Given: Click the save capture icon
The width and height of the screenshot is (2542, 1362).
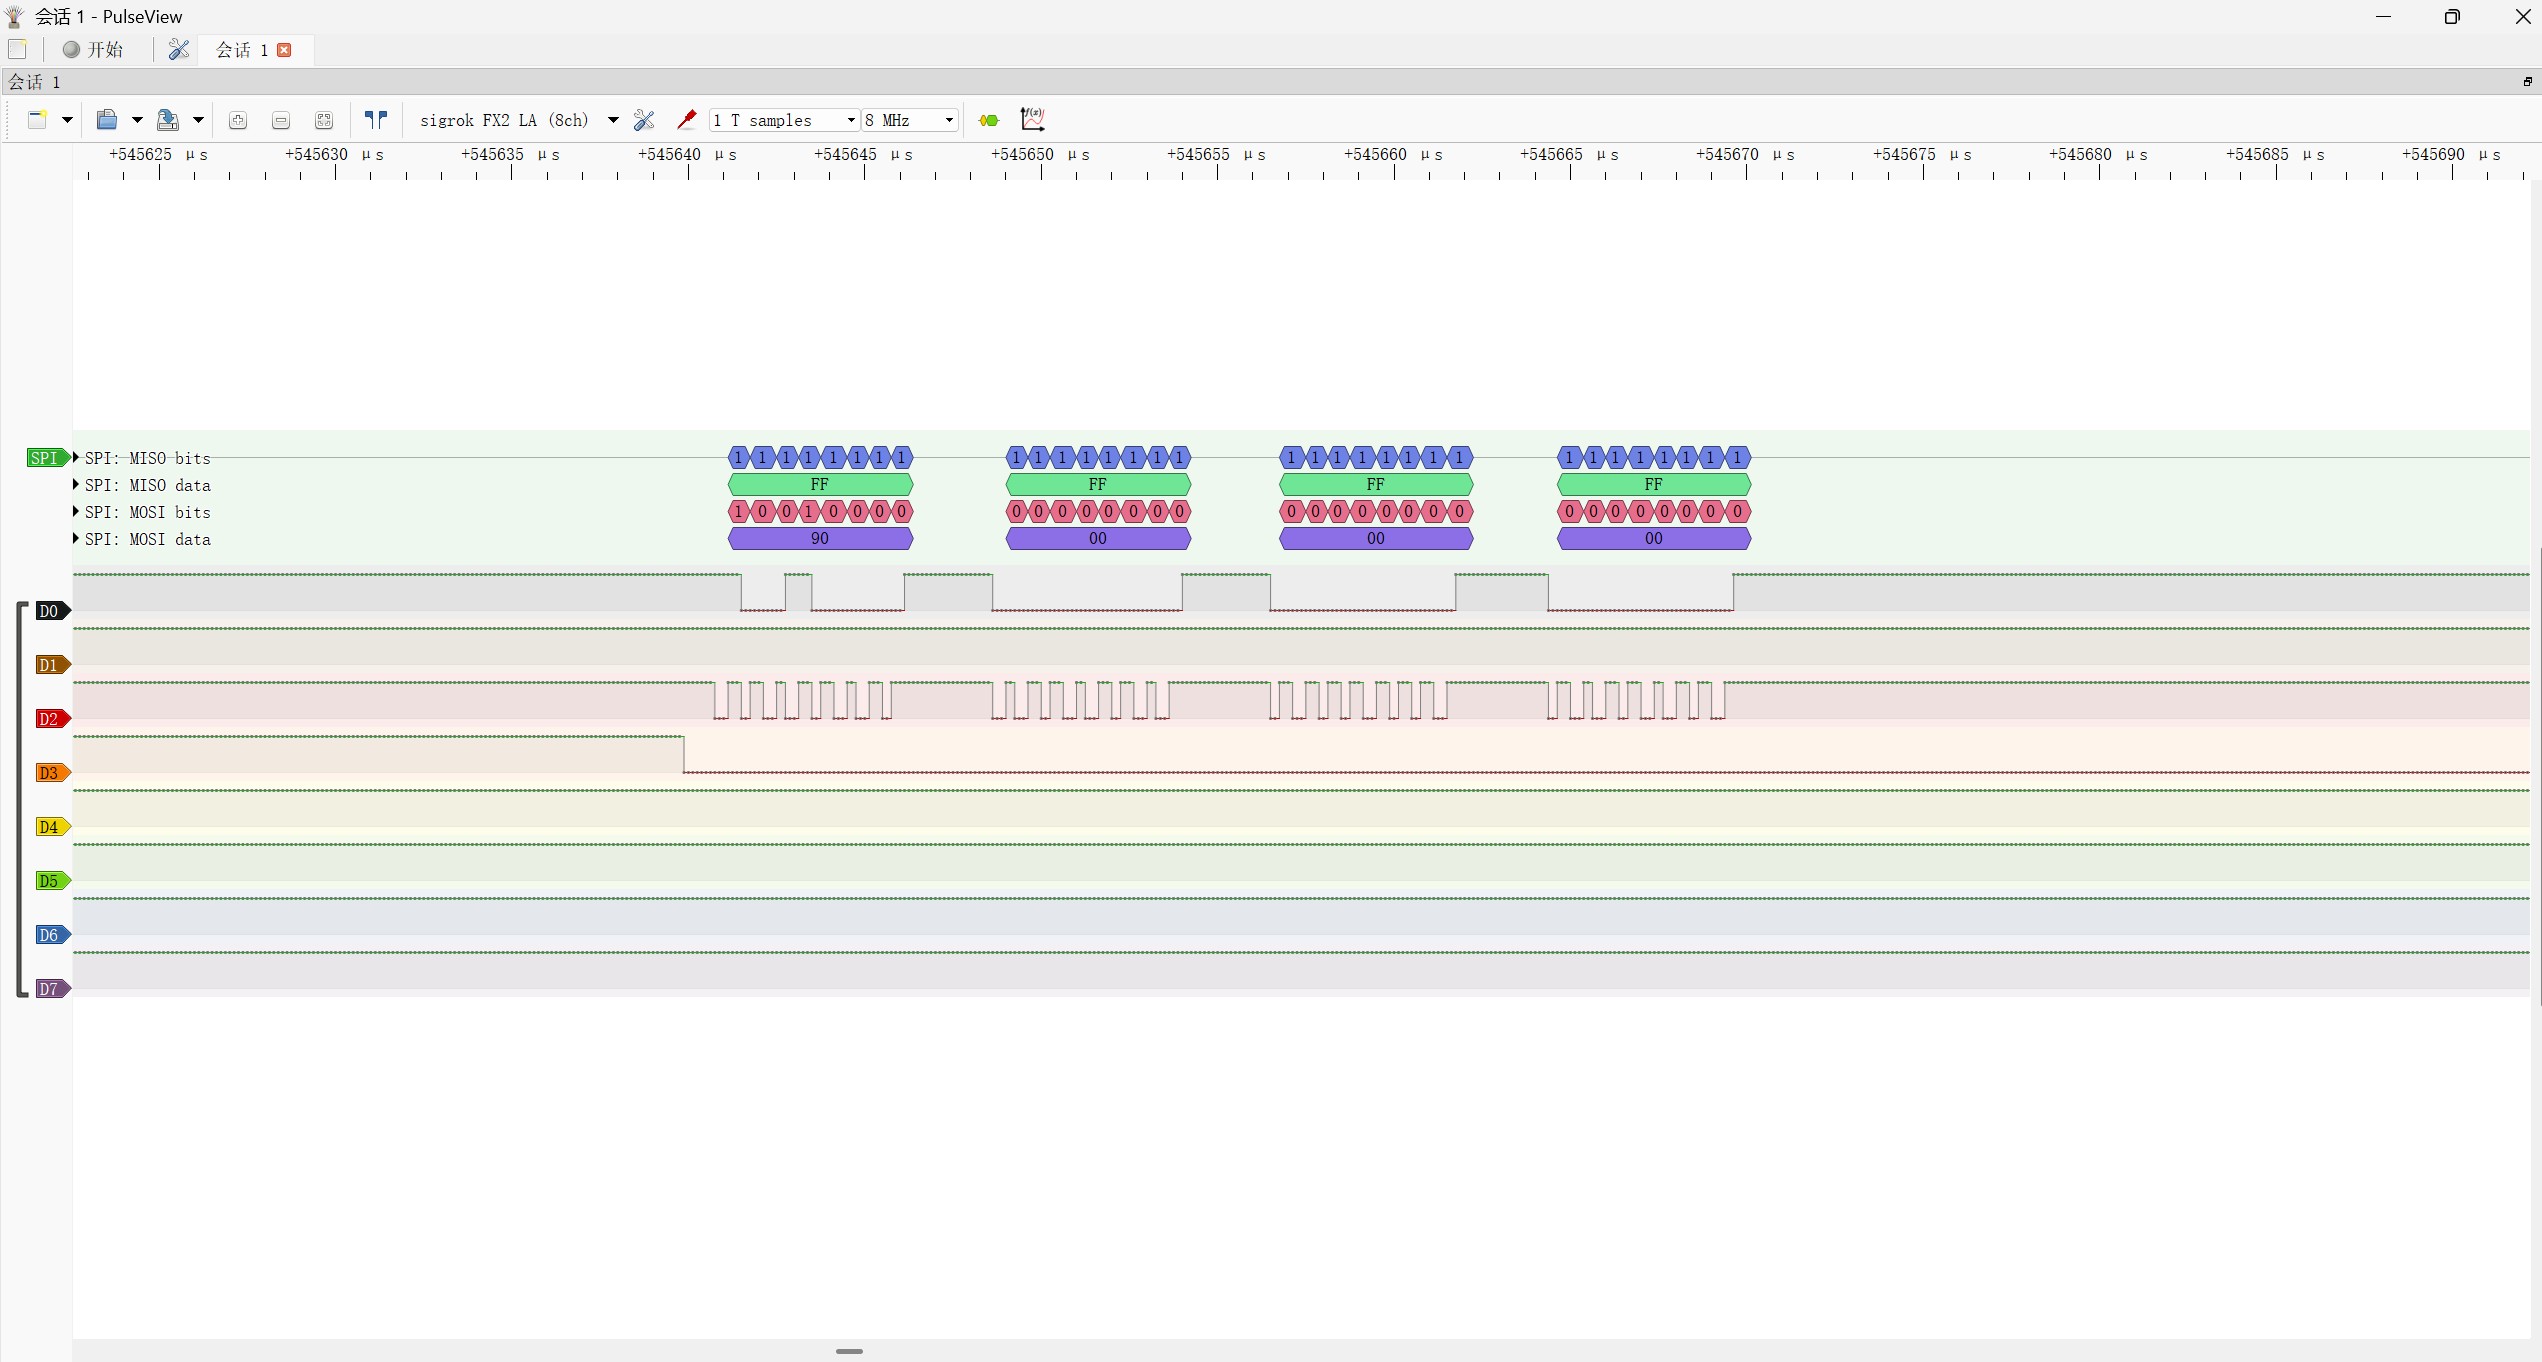Looking at the screenshot, I should tap(168, 120).
